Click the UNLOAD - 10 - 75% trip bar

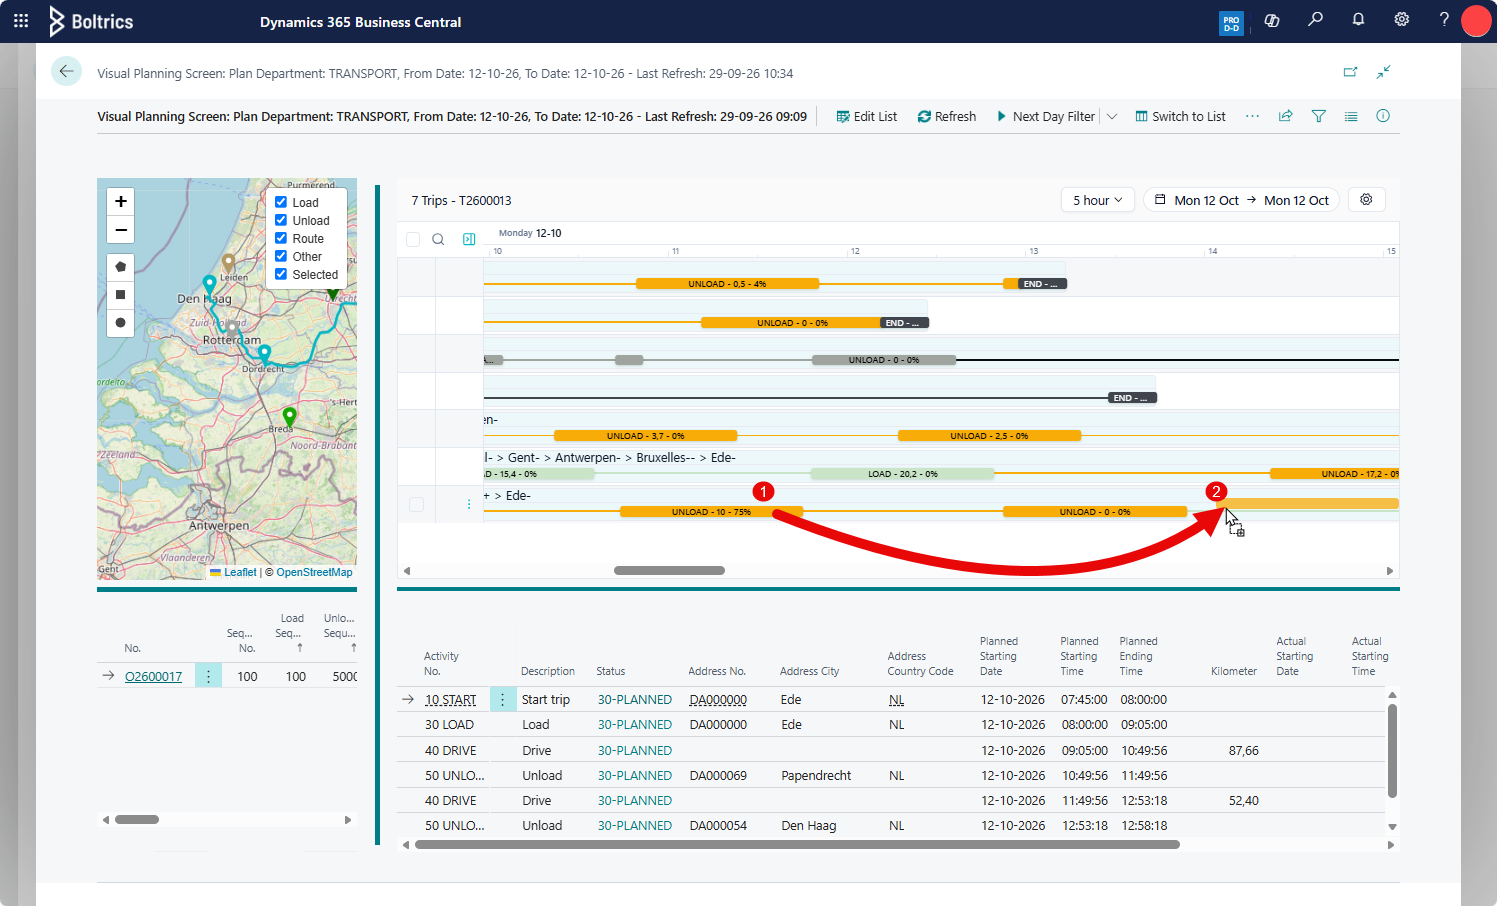711,512
